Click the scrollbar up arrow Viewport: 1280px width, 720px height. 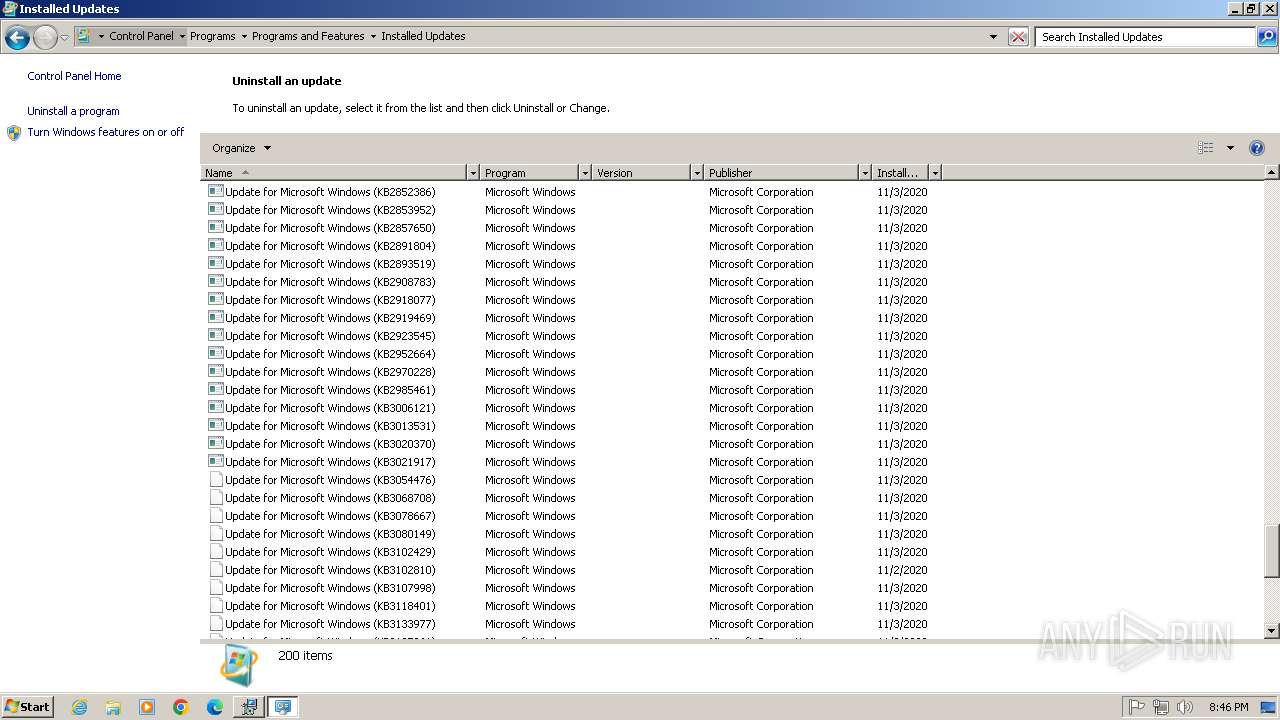[x=1272, y=173]
